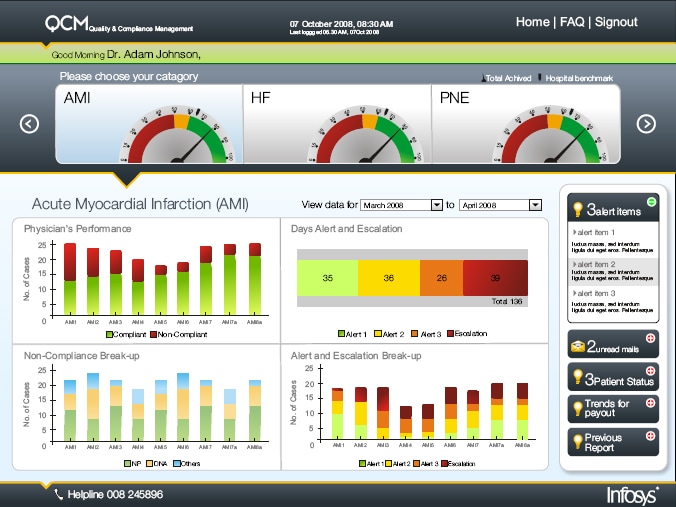676x507 pixels.
Task: Click the NP legend swatch
Action: click(127, 464)
